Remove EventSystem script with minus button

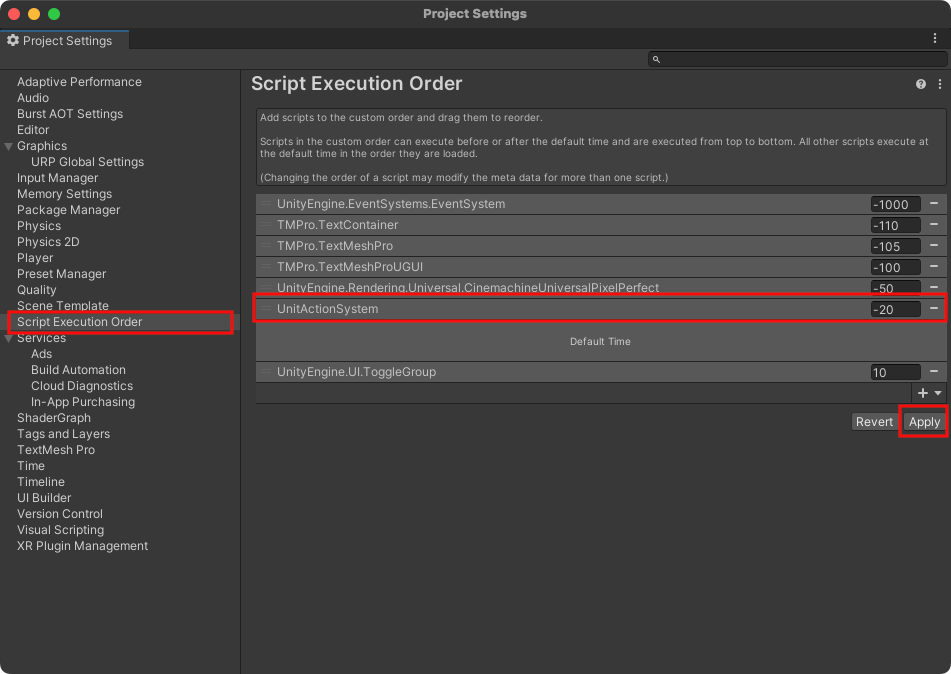(x=934, y=204)
